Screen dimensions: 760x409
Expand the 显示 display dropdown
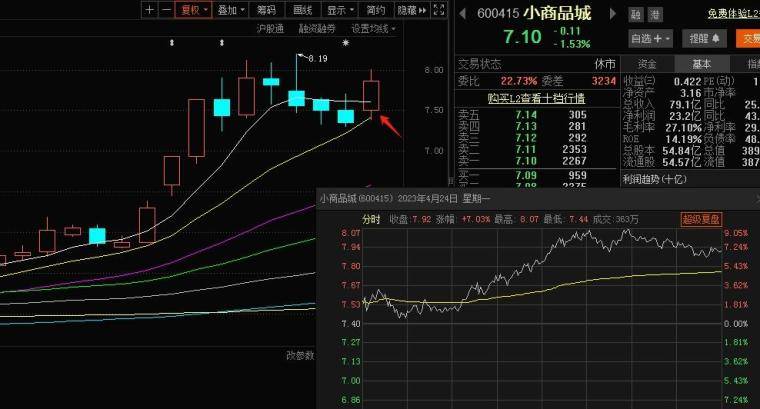click(x=340, y=10)
